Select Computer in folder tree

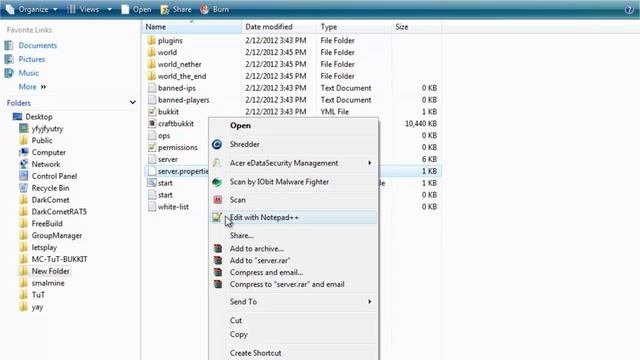tap(49, 152)
